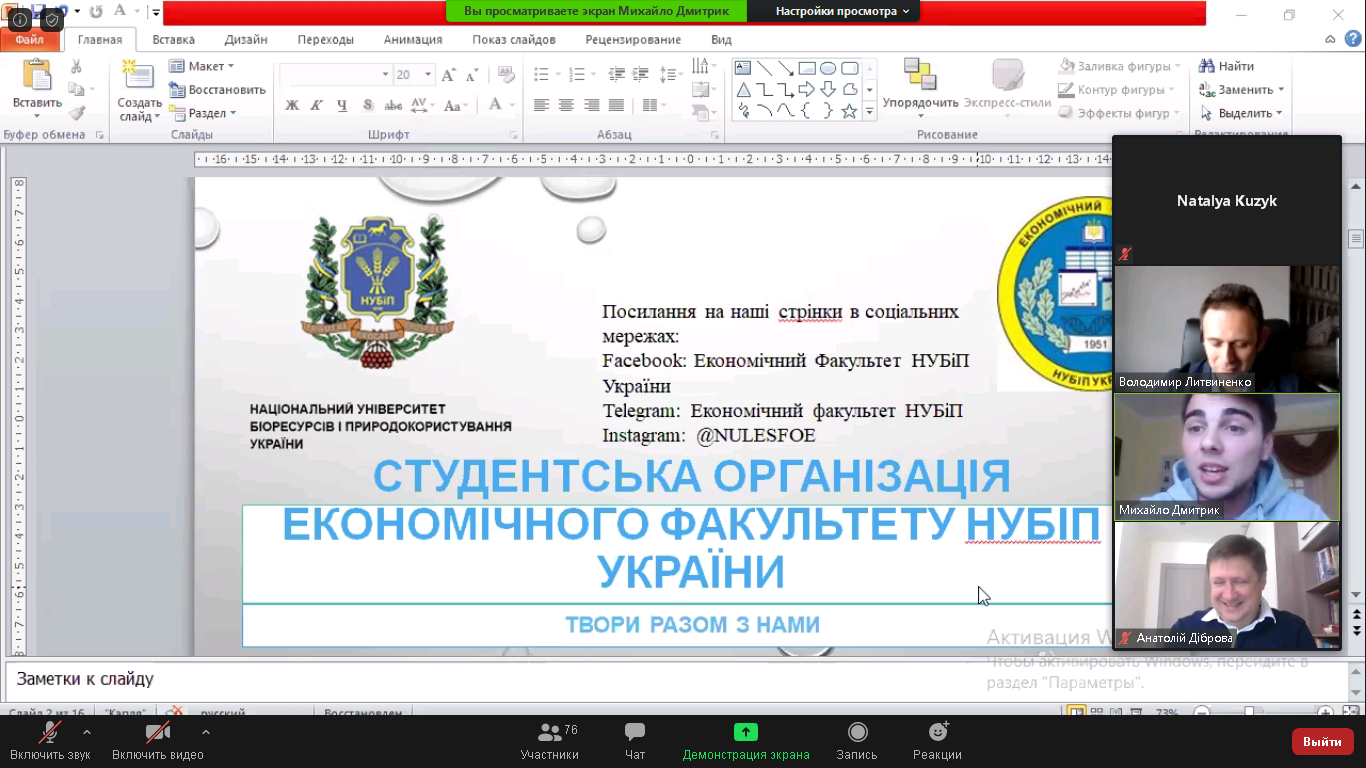Image resolution: width=1366 pixels, height=768 pixels.
Task: Toggle italic К formatting
Action: (x=317, y=105)
